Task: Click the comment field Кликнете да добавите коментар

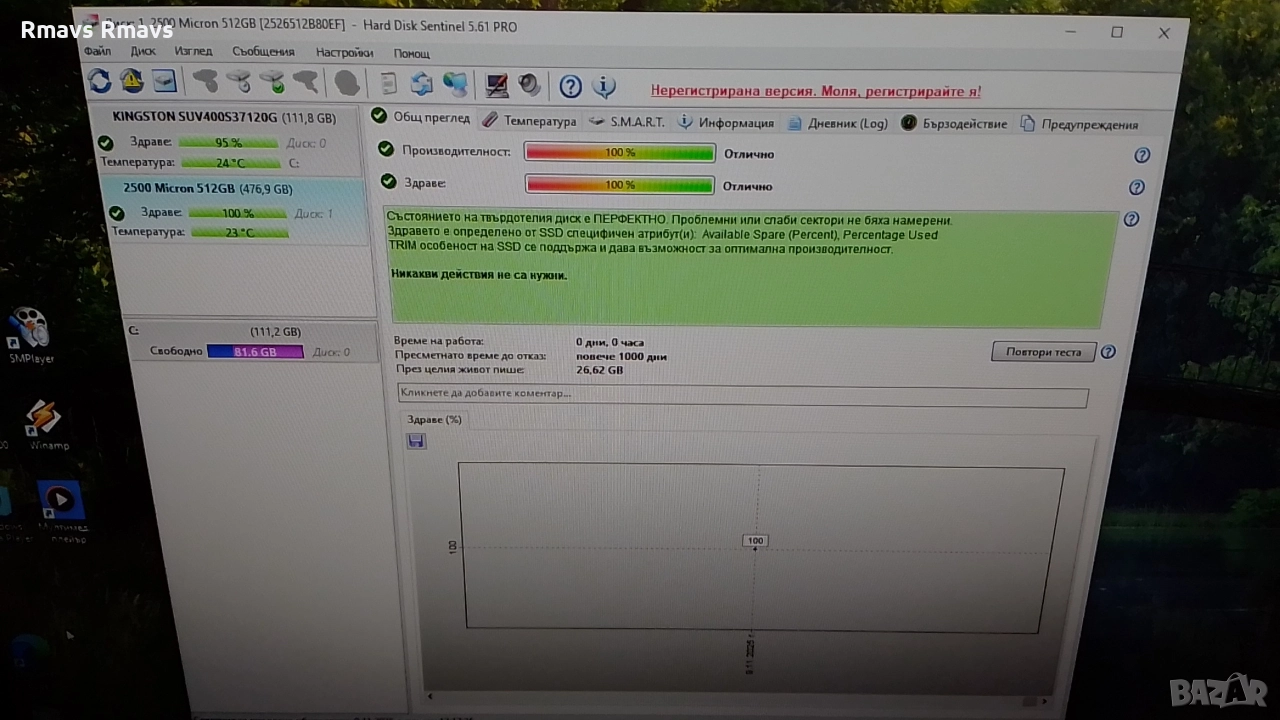Action: coord(742,395)
